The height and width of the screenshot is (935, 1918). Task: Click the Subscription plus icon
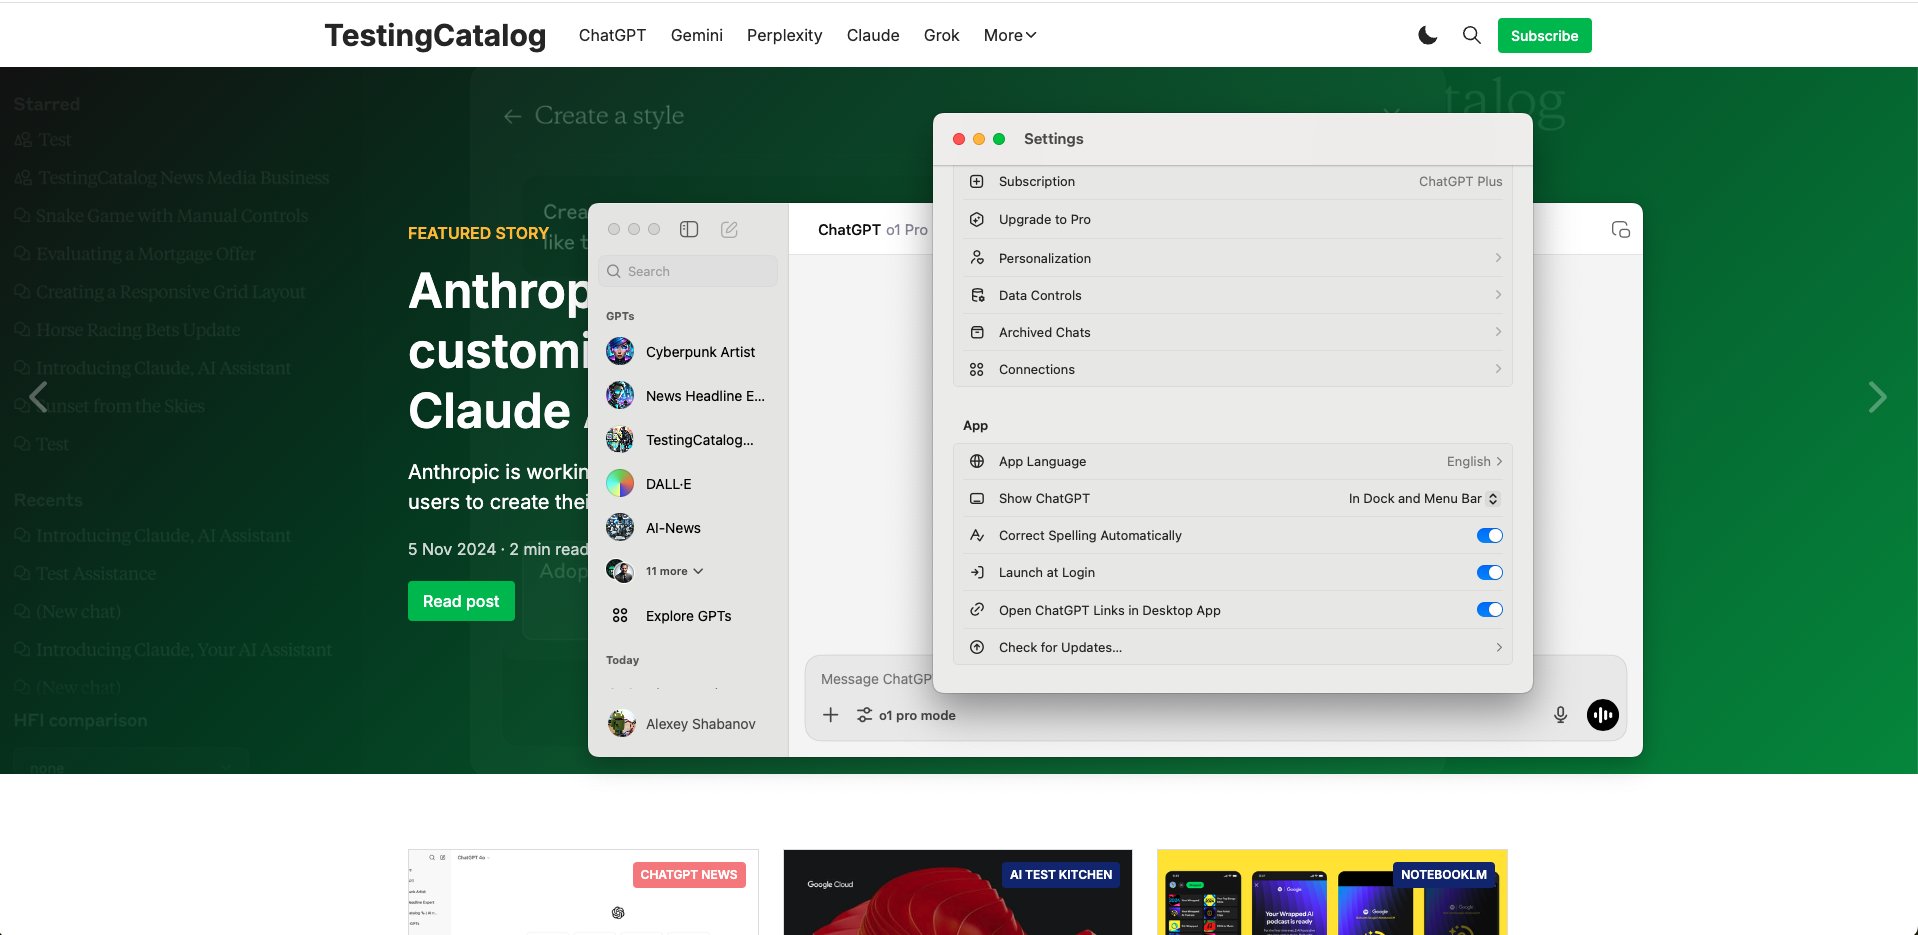(977, 181)
